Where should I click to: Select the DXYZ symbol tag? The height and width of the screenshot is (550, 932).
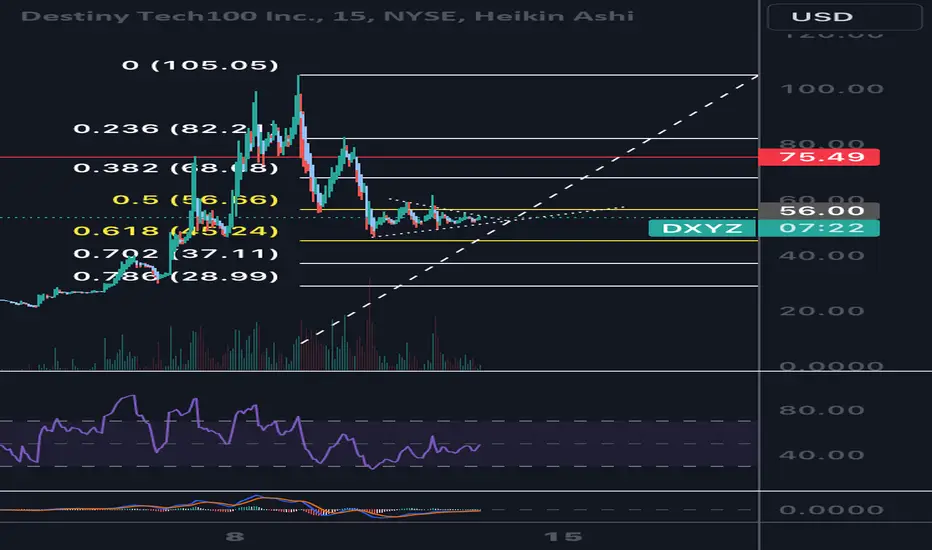point(702,228)
